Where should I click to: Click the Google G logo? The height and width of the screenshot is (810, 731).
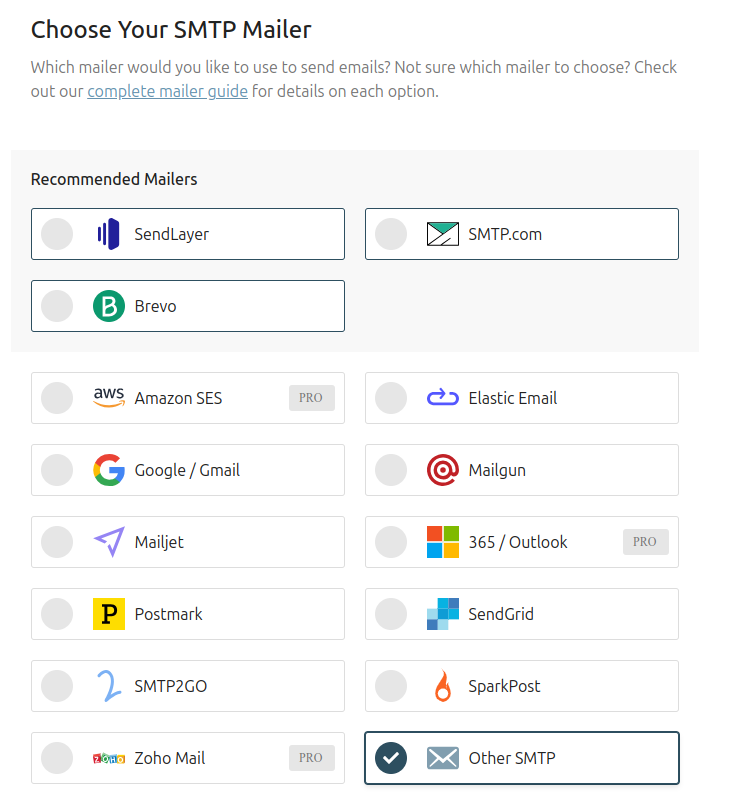pyautogui.click(x=109, y=470)
